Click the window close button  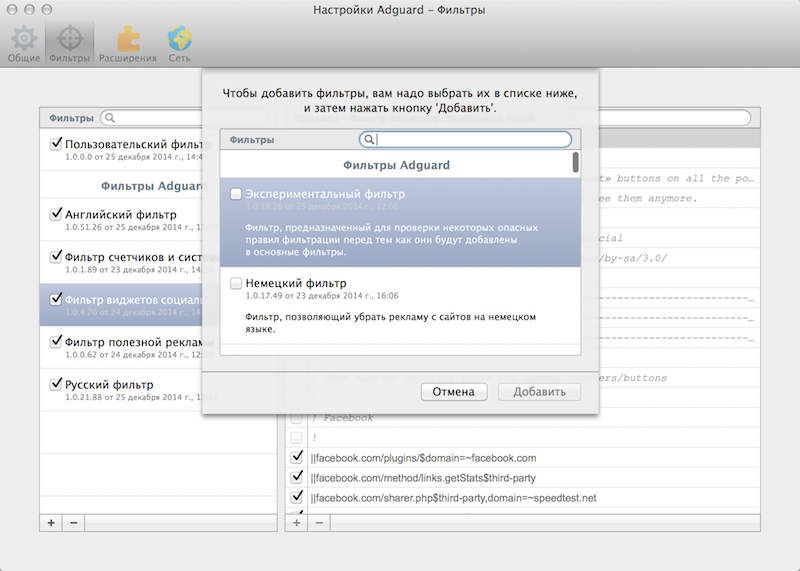coord(12,10)
